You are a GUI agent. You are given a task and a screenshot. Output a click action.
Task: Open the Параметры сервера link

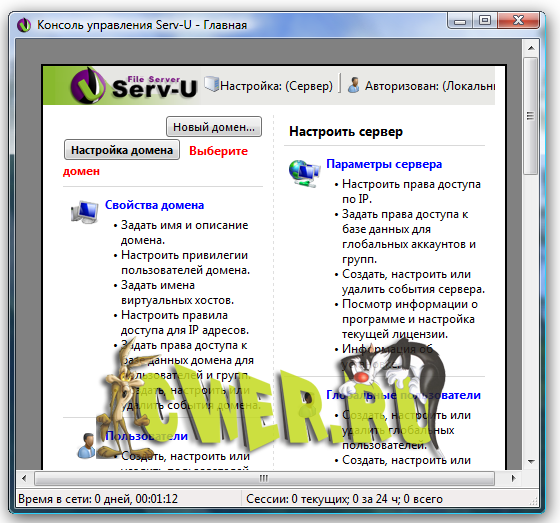tap(384, 164)
